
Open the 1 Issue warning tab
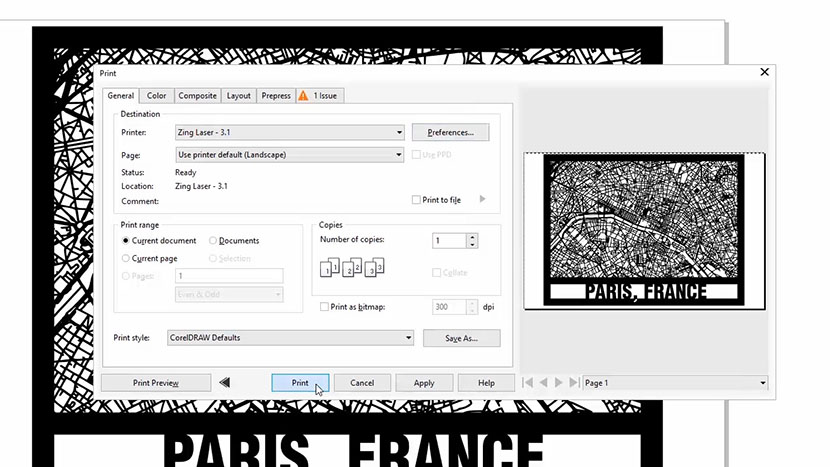click(320, 96)
